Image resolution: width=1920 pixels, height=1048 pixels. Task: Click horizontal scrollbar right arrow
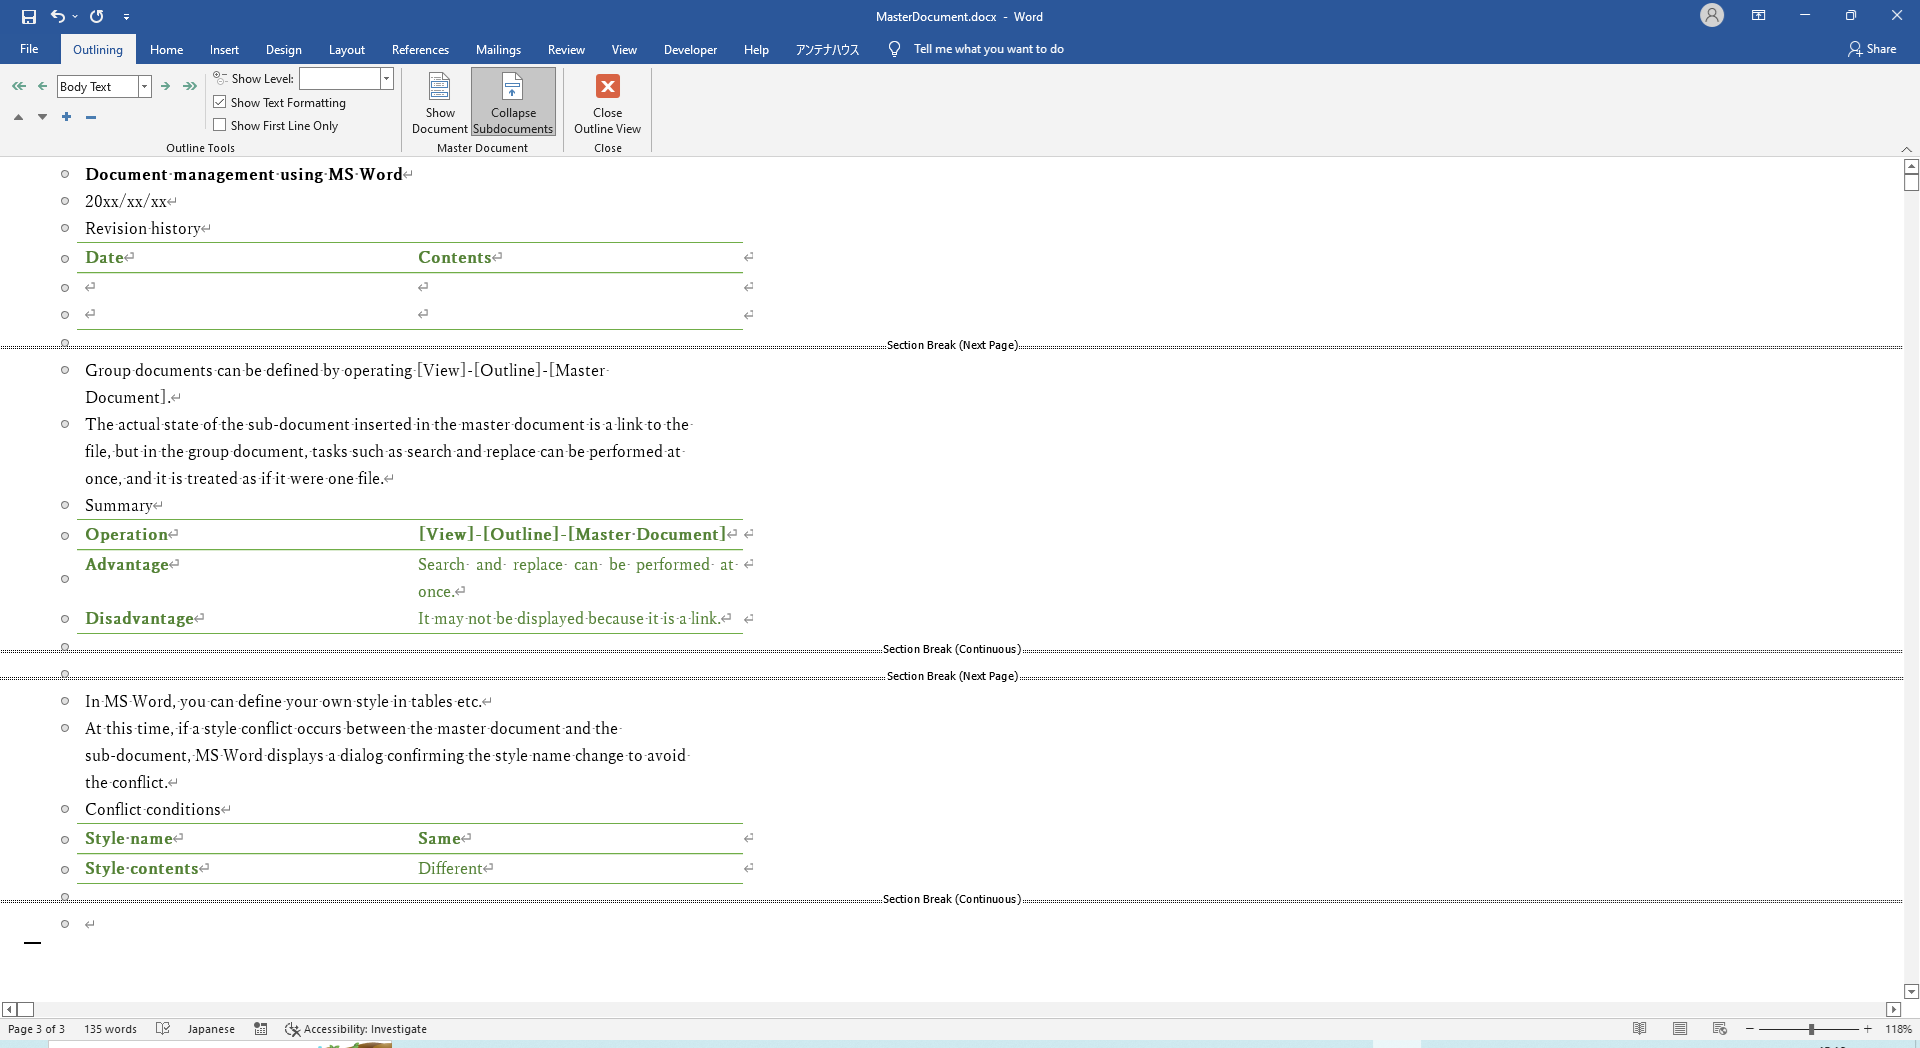tap(1893, 1010)
